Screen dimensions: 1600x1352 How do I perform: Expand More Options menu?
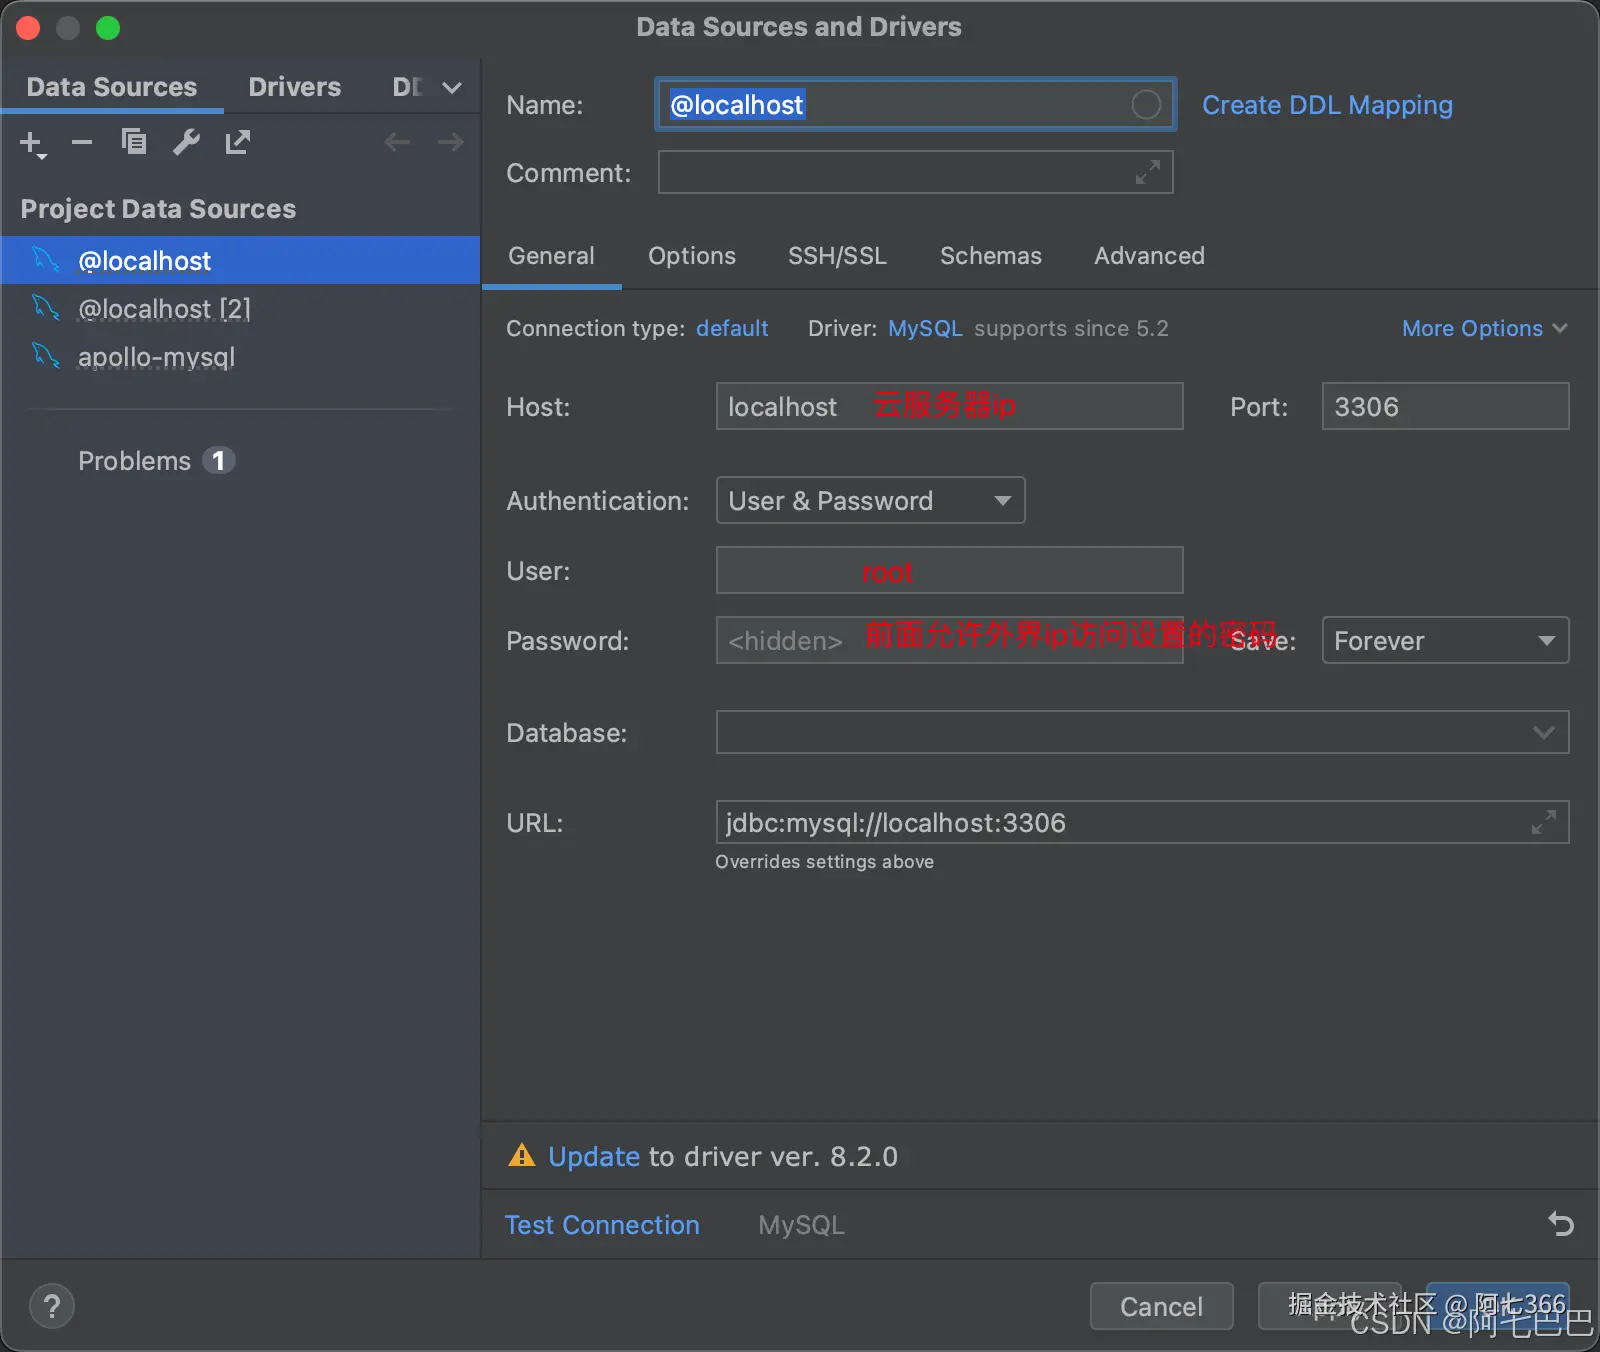pyautogui.click(x=1485, y=328)
